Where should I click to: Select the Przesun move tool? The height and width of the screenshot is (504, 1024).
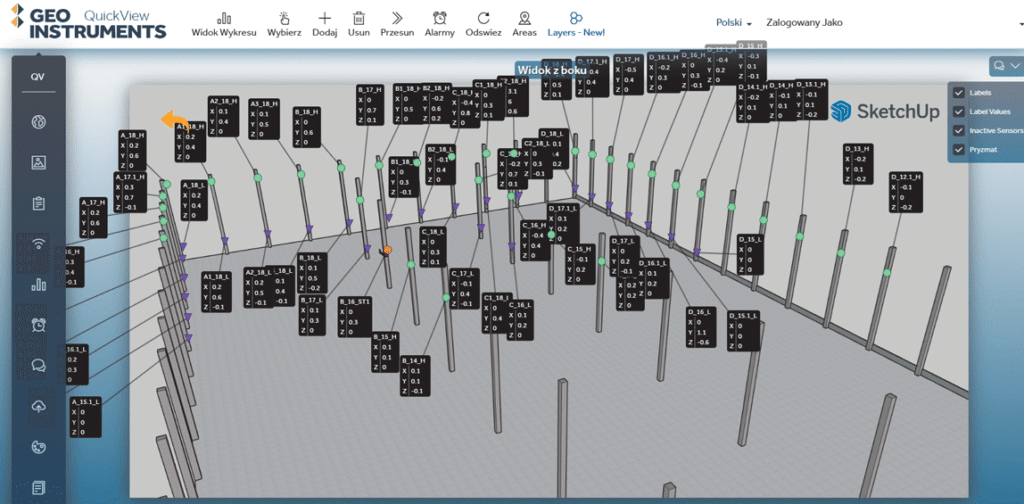(x=397, y=19)
